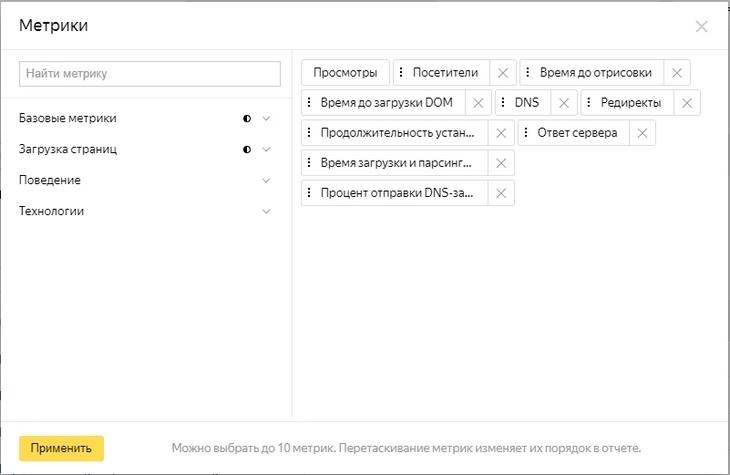Delete the Время до загрузки DOM chip
Viewport: 730px width, 475px height.
pos(478,103)
